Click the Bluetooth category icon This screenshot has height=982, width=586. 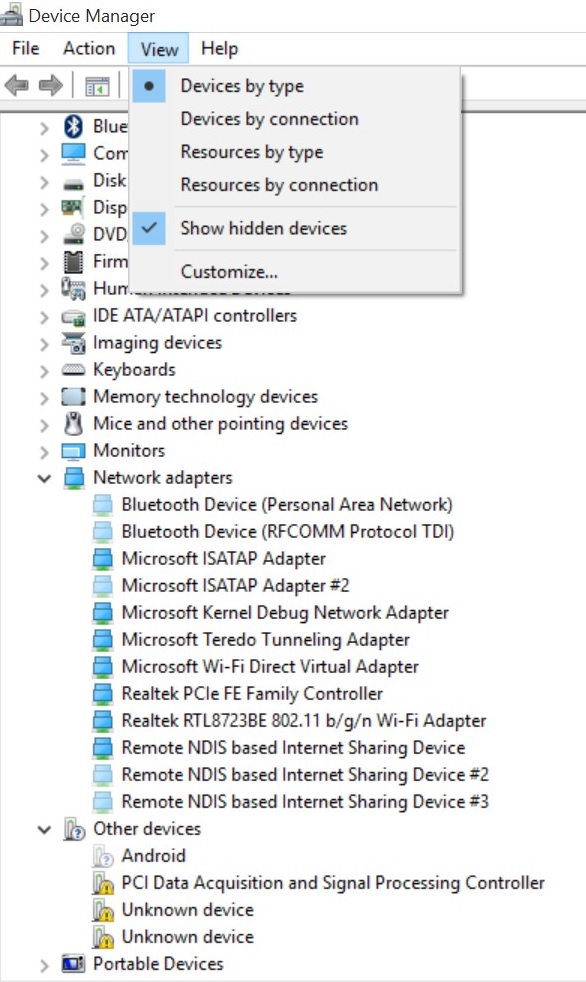click(73, 127)
